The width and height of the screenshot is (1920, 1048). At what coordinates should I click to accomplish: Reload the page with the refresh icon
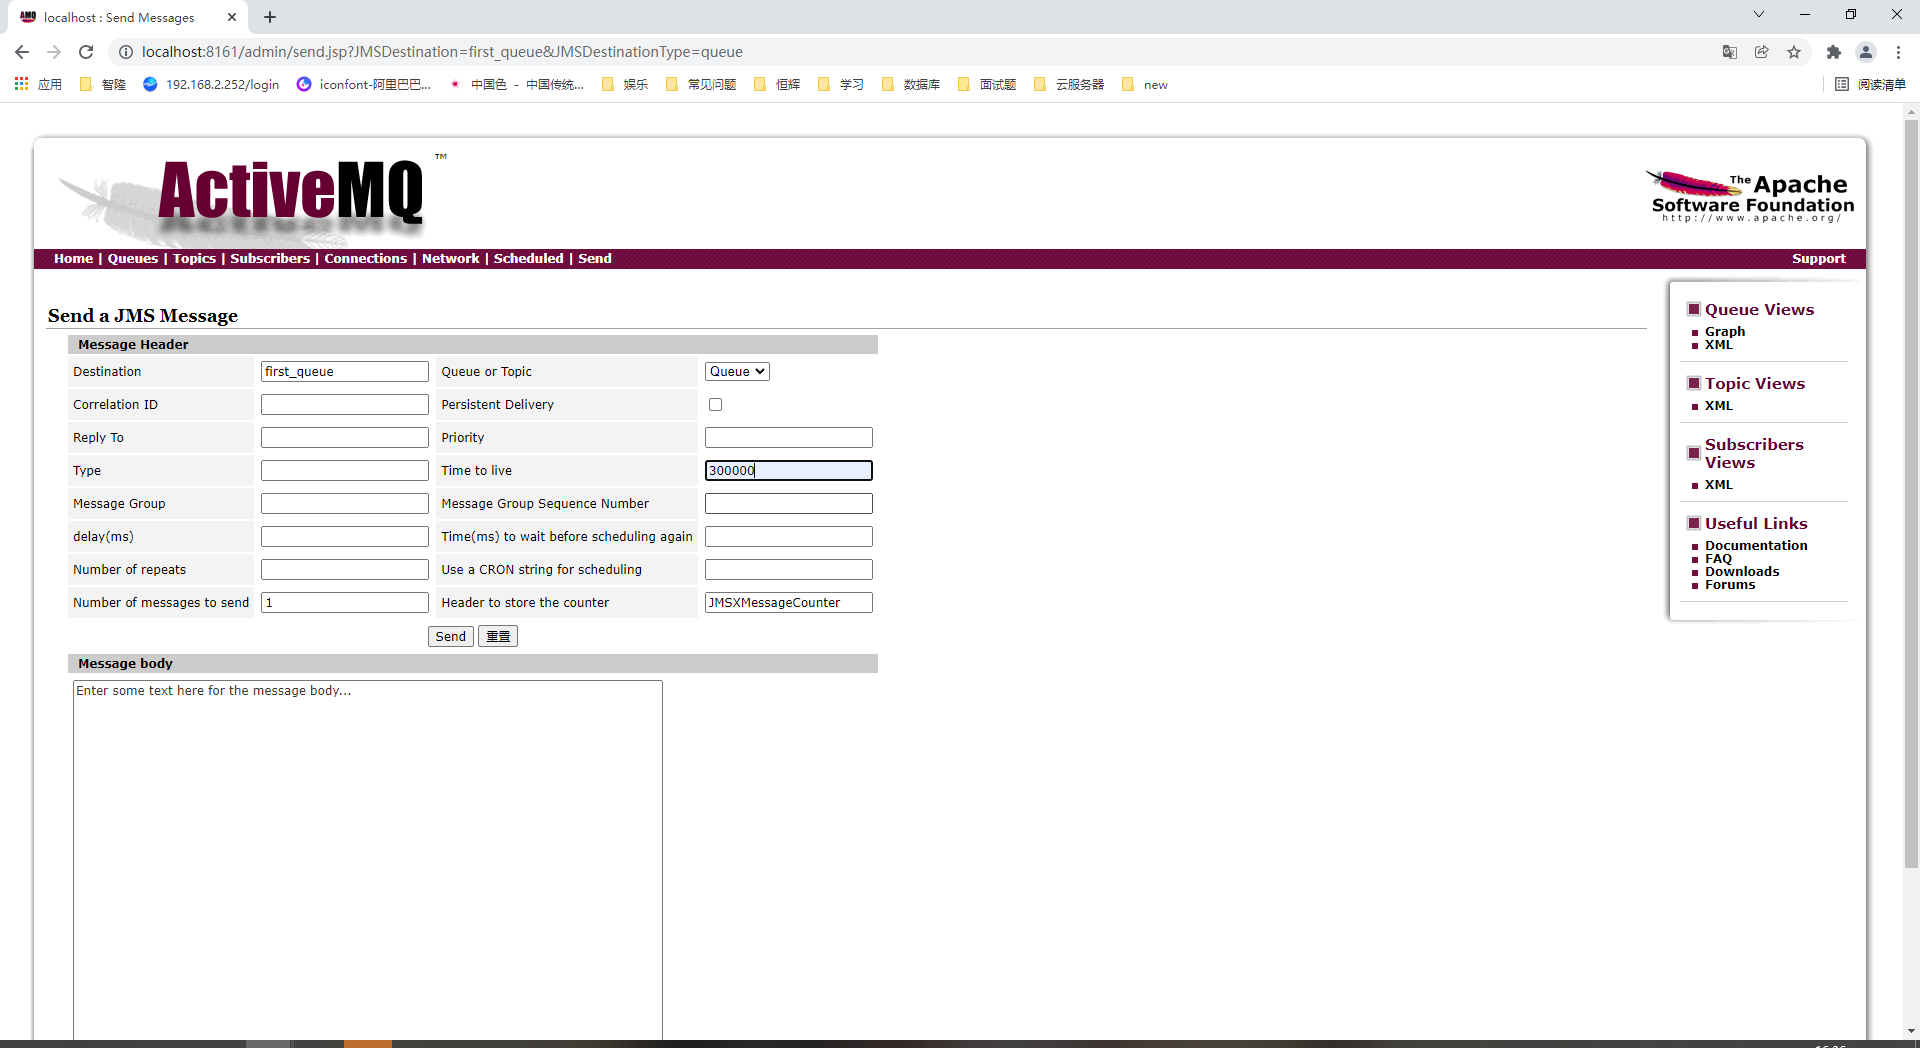tap(86, 52)
